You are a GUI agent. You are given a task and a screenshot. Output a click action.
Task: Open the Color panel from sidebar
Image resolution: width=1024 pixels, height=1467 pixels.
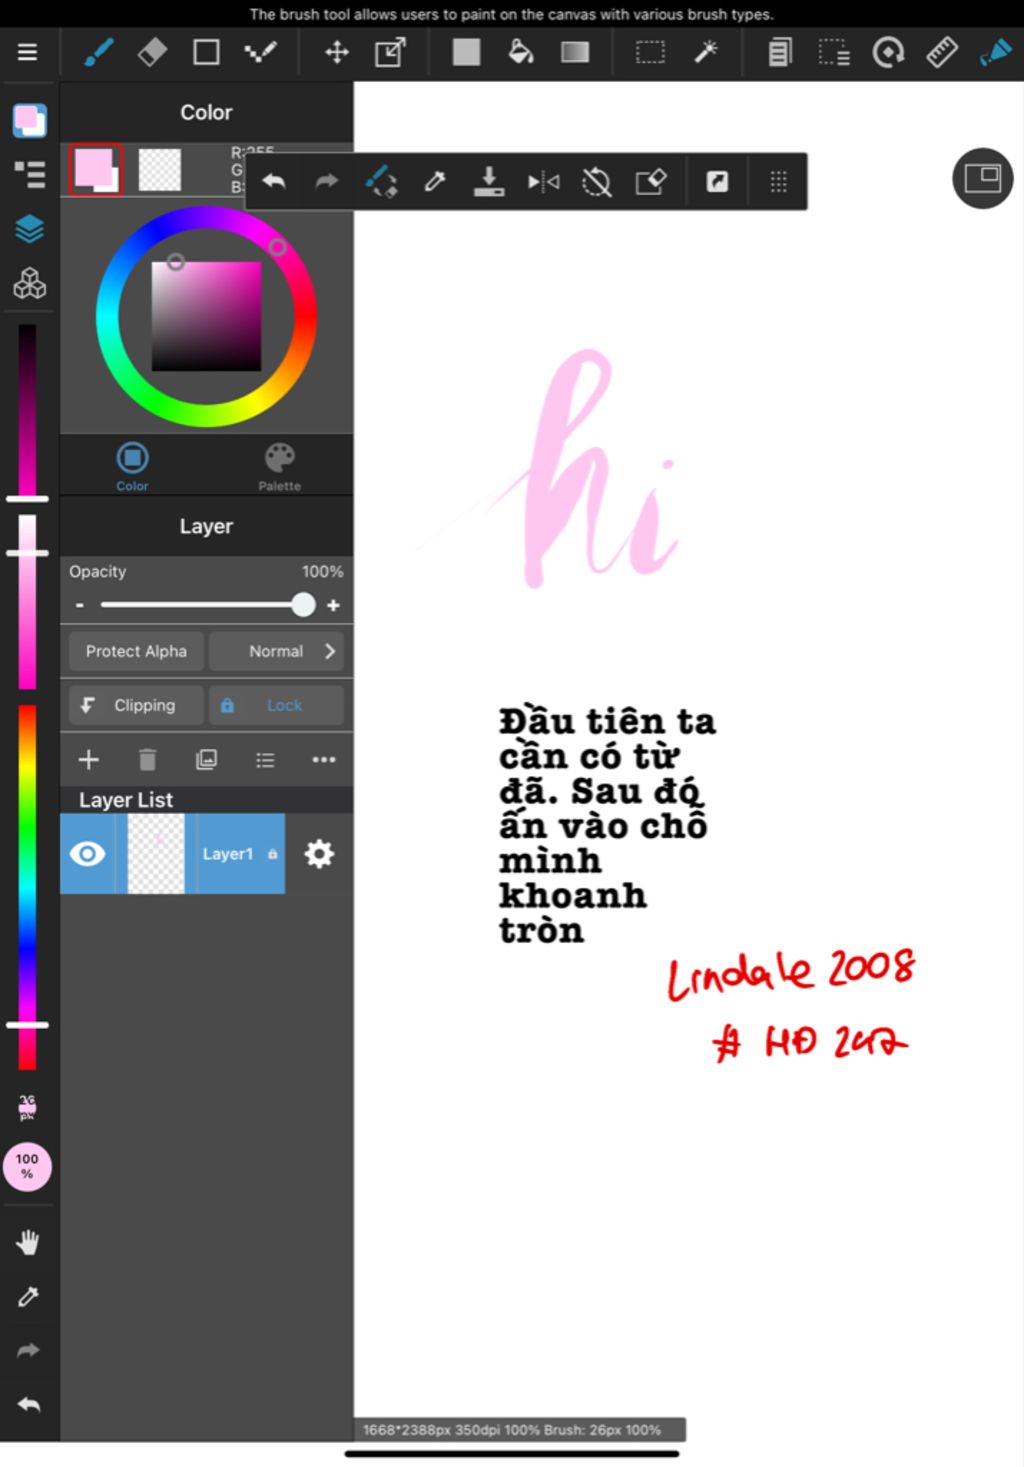coord(29,120)
